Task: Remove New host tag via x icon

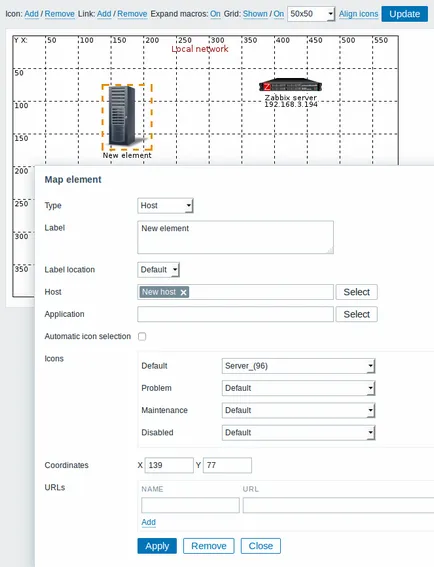Action: pos(183,292)
